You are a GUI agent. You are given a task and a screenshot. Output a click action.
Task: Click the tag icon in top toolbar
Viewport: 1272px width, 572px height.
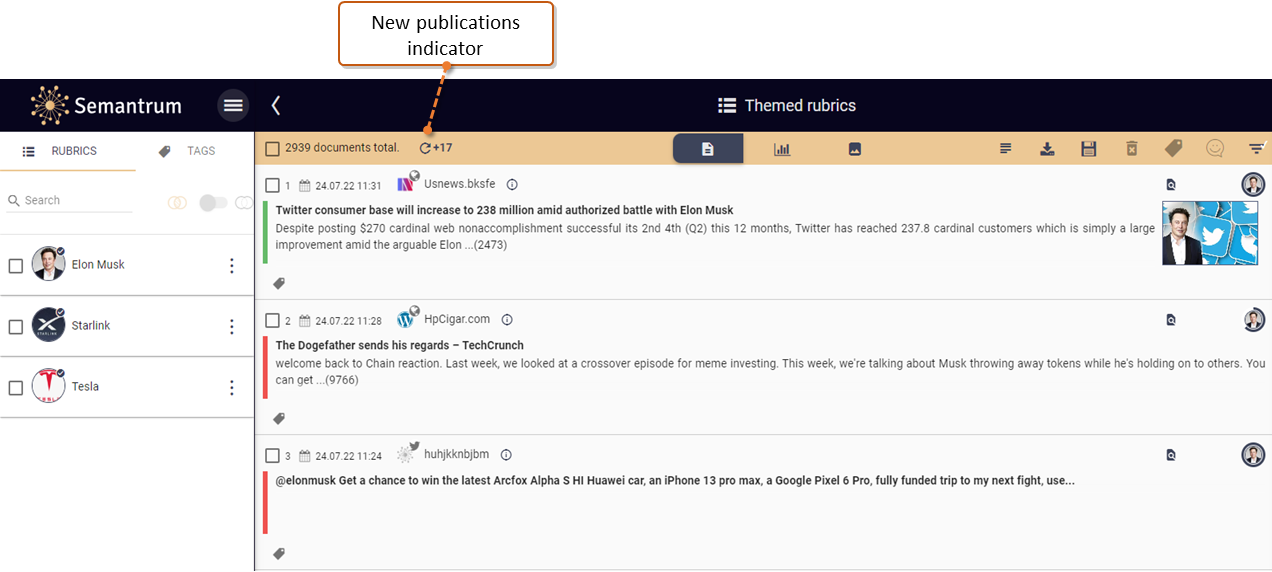1173,149
